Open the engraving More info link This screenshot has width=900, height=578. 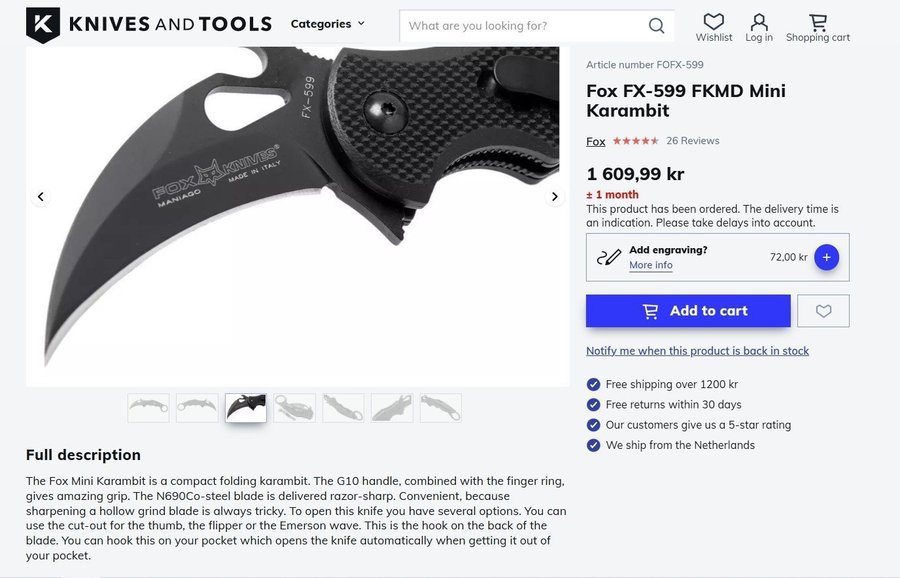click(650, 265)
